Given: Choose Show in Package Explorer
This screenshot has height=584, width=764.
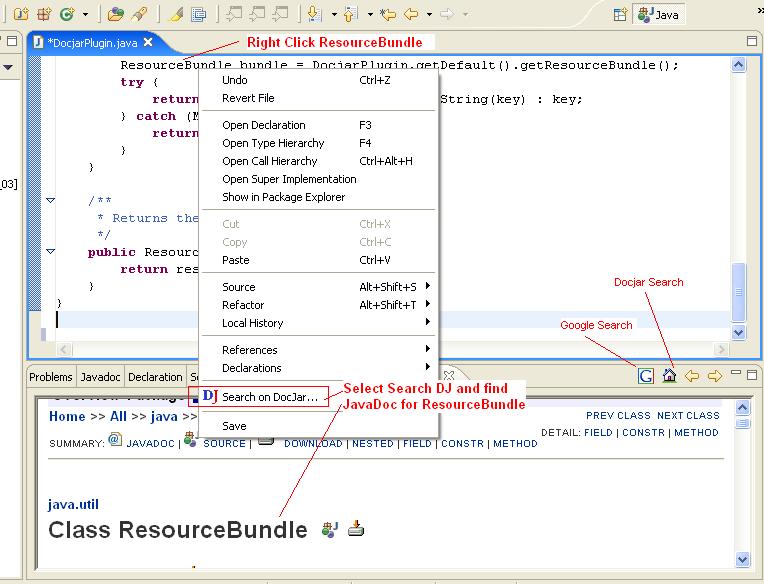Looking at the screenshot, I should point(319,197).
